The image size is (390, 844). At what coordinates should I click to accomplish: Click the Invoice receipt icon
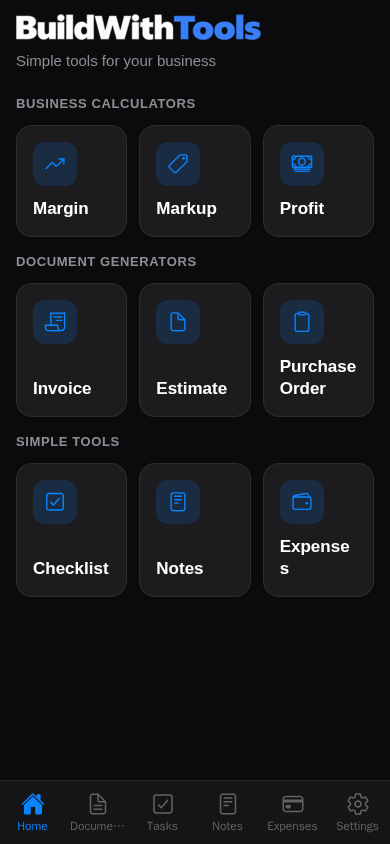pos(55,322)
